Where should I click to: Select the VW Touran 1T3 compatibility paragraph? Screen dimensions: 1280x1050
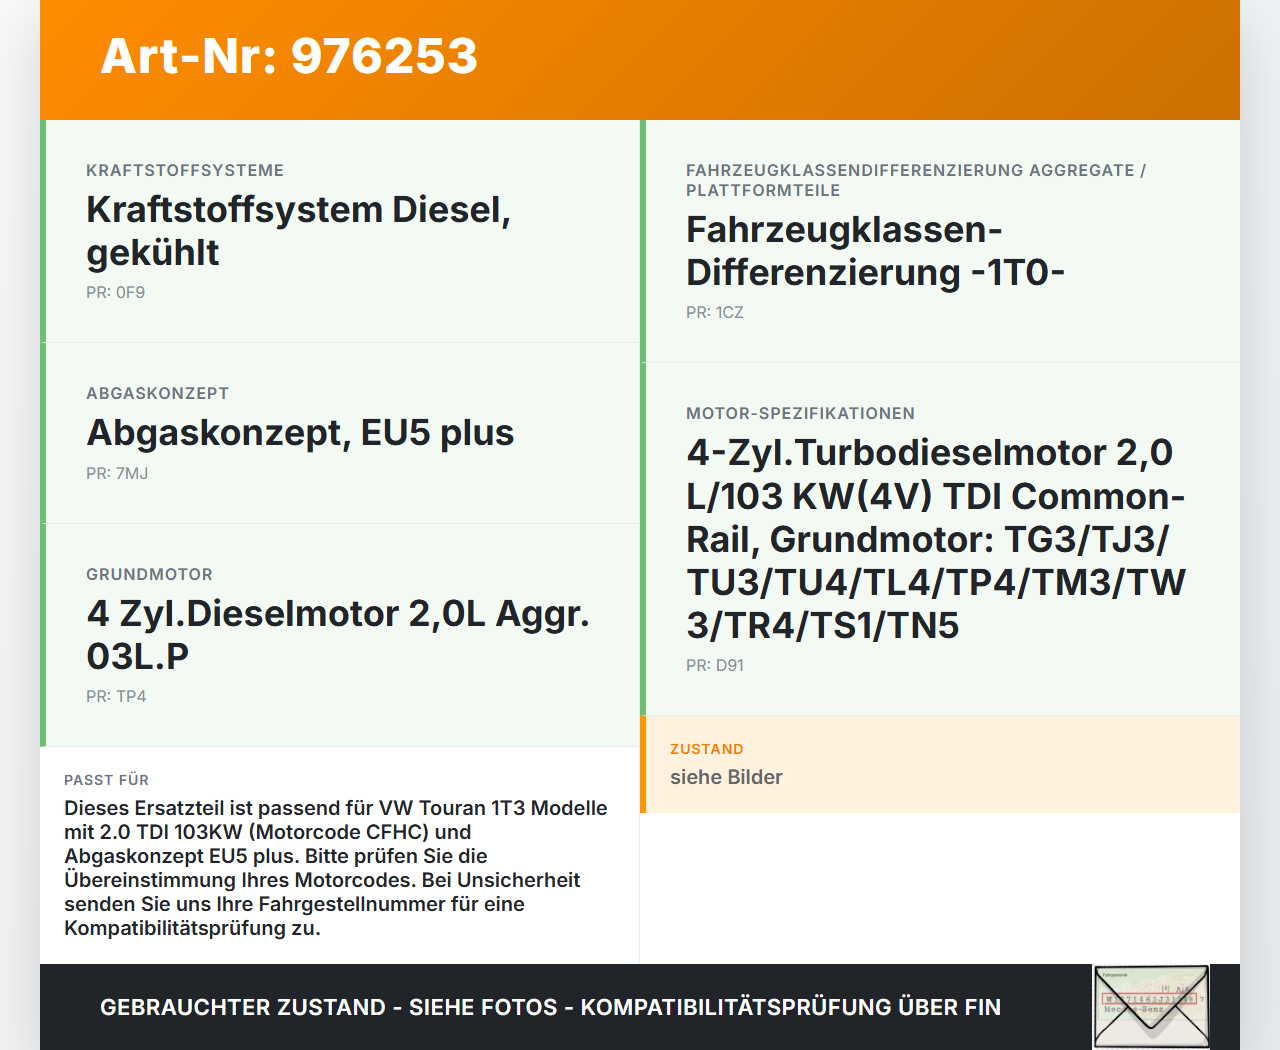[336, 868]
